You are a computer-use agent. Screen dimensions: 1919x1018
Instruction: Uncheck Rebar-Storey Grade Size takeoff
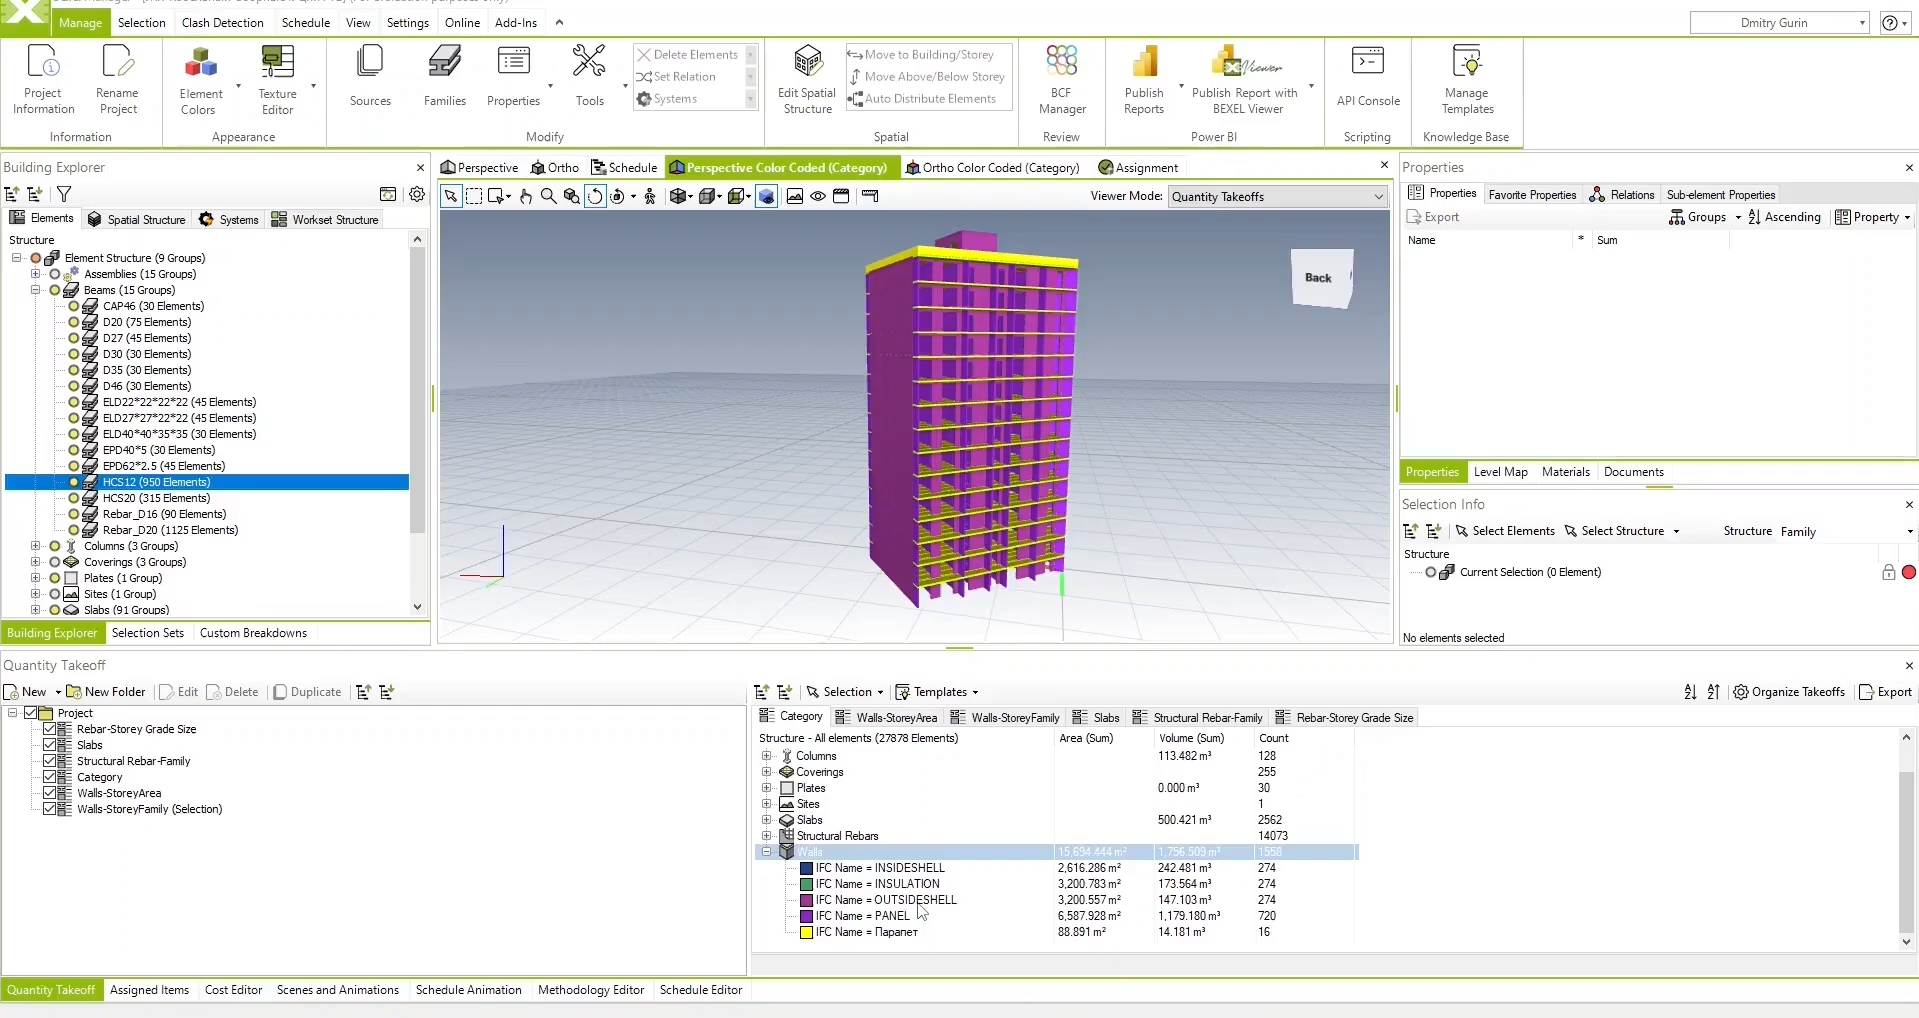[50, 729]
